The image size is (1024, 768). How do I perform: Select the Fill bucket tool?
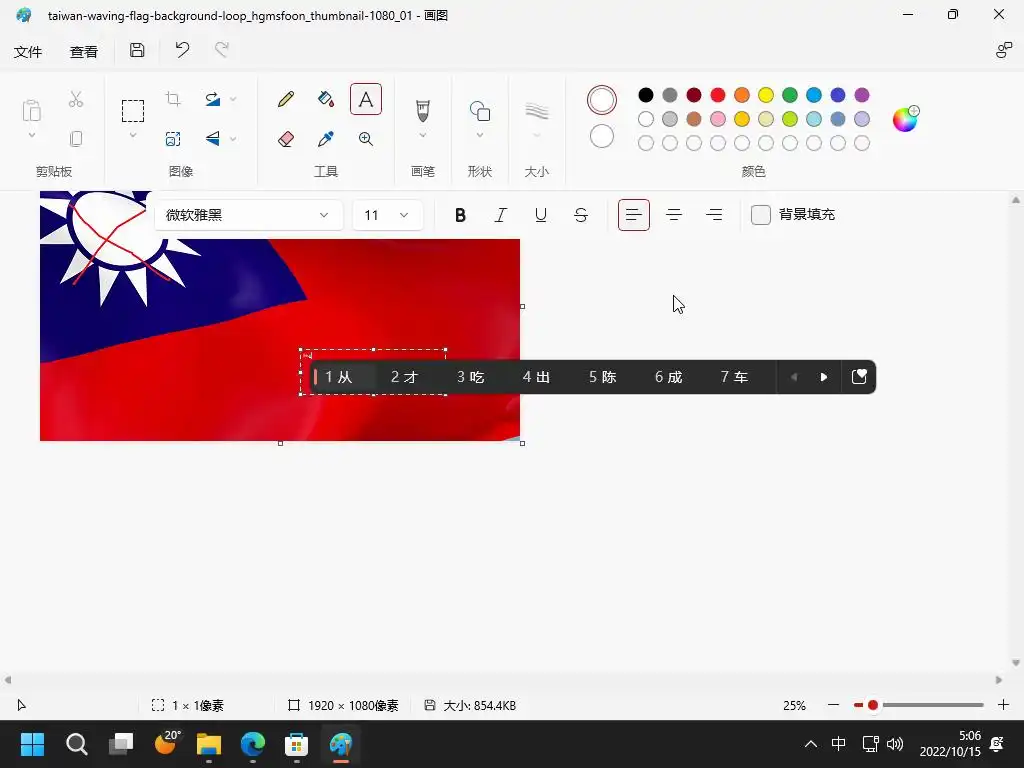[x=326, y=99]
